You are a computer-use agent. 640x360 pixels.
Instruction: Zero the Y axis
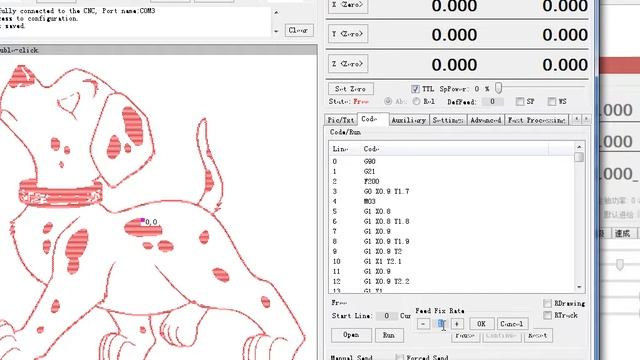pos(348,34)
